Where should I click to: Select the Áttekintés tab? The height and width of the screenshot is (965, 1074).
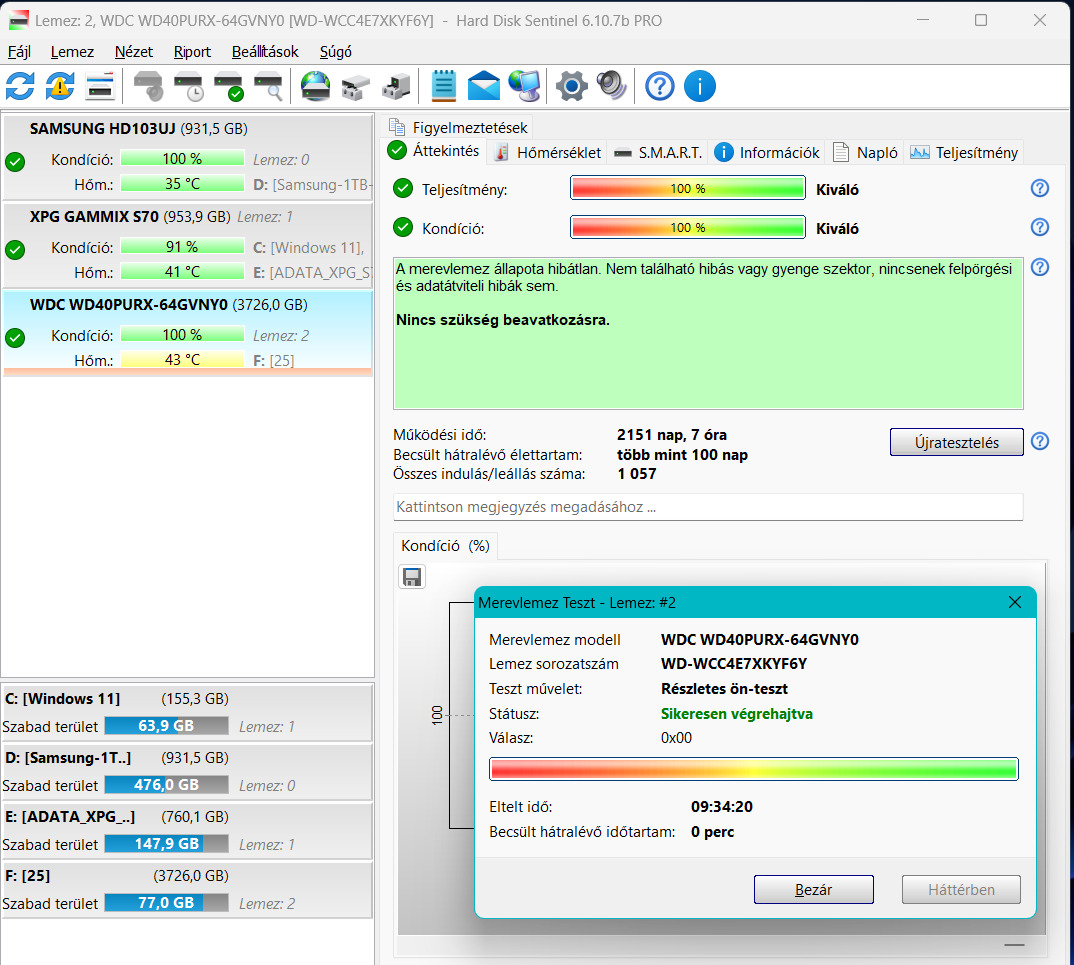click(x=434, y=151)
